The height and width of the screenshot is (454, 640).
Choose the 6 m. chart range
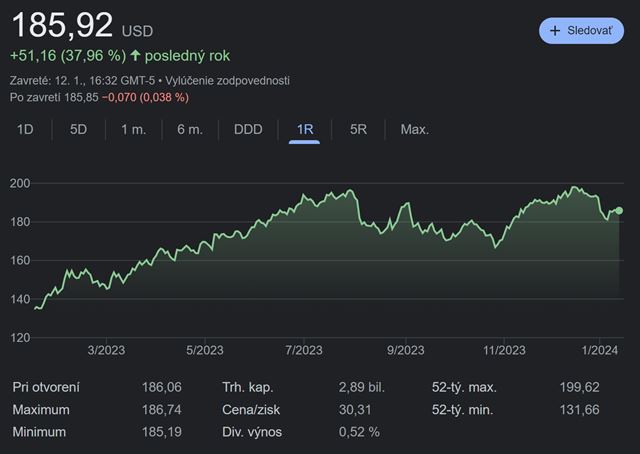(189, 130)
